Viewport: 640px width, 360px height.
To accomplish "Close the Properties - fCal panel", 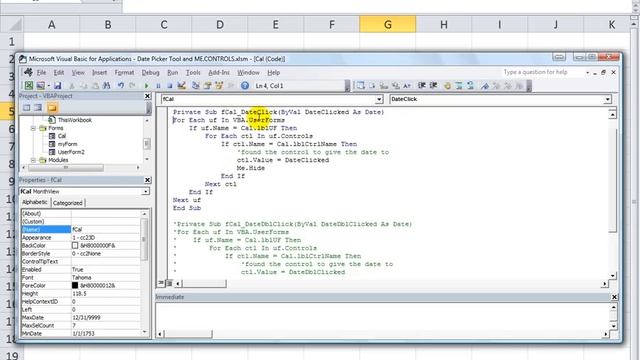I will click(147, 180).
